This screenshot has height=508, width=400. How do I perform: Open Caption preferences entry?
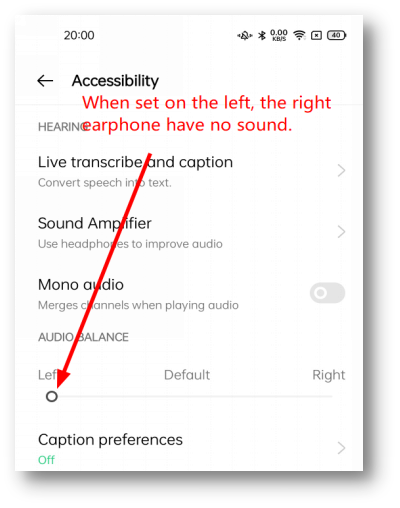tap(192, 449)
